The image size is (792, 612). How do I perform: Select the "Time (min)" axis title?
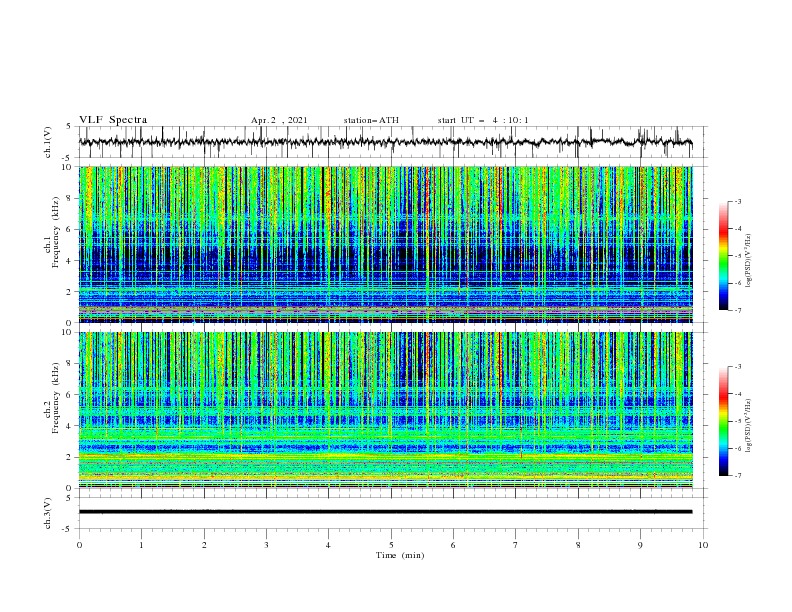coord(400,555)
